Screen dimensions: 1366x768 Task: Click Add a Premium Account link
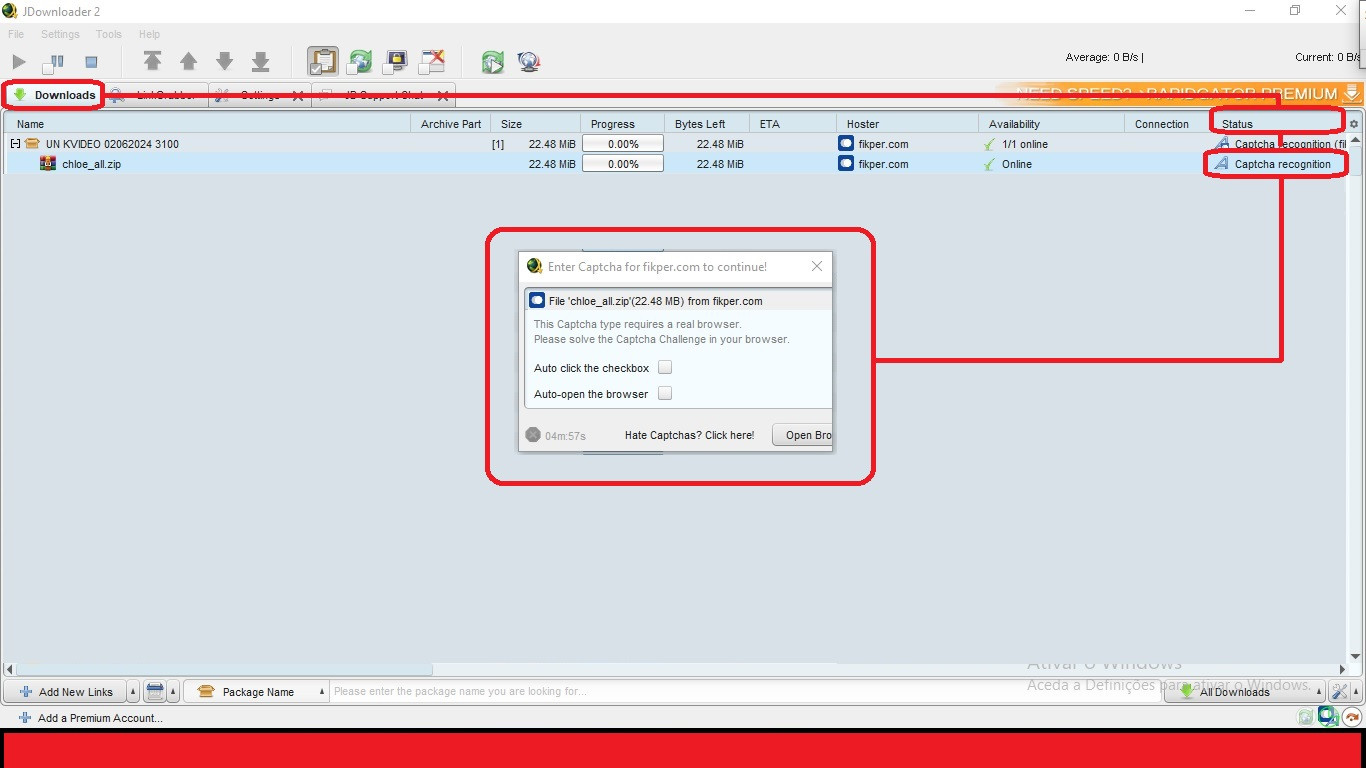pos(90,718)
